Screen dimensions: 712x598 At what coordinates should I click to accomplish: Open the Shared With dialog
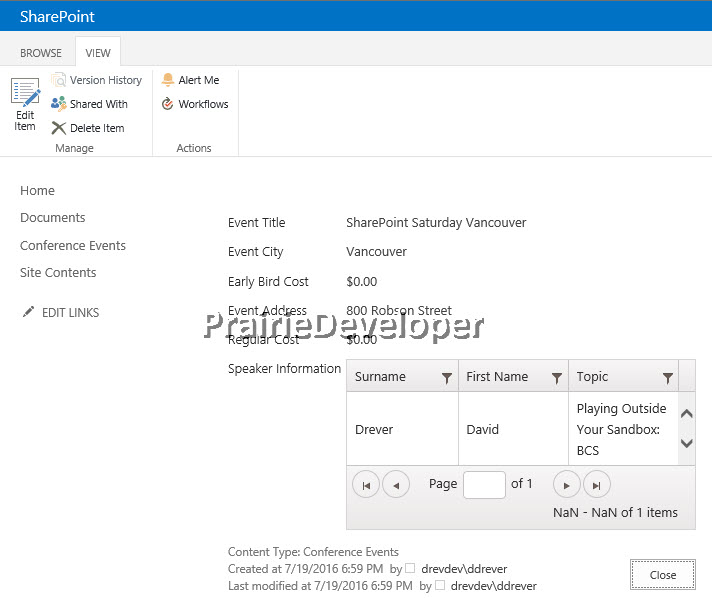(89, 104)
